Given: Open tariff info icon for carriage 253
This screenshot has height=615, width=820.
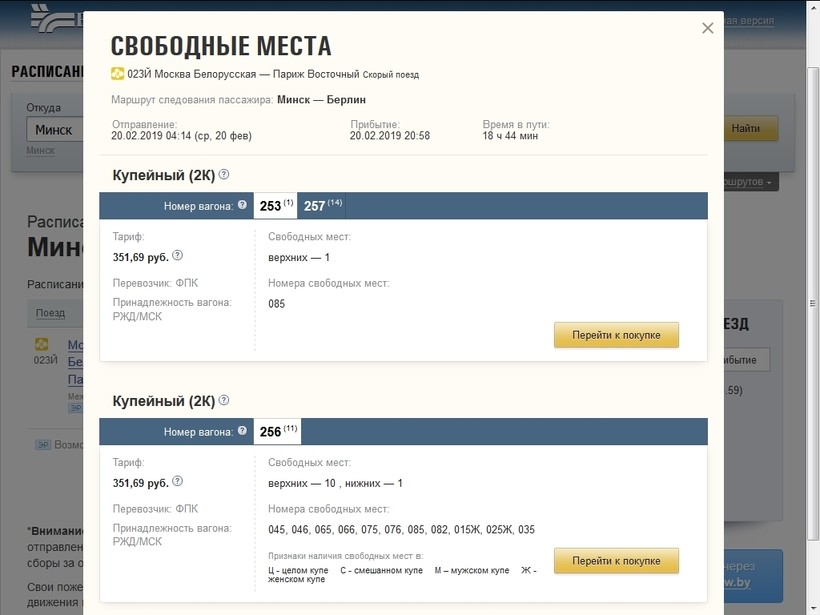Looking at the screenshot, I should [178, 256].
